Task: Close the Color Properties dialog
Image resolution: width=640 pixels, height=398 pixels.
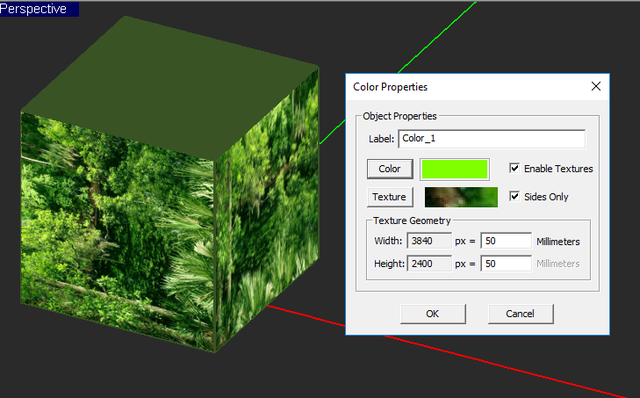Action: click(x=596, y=86)
